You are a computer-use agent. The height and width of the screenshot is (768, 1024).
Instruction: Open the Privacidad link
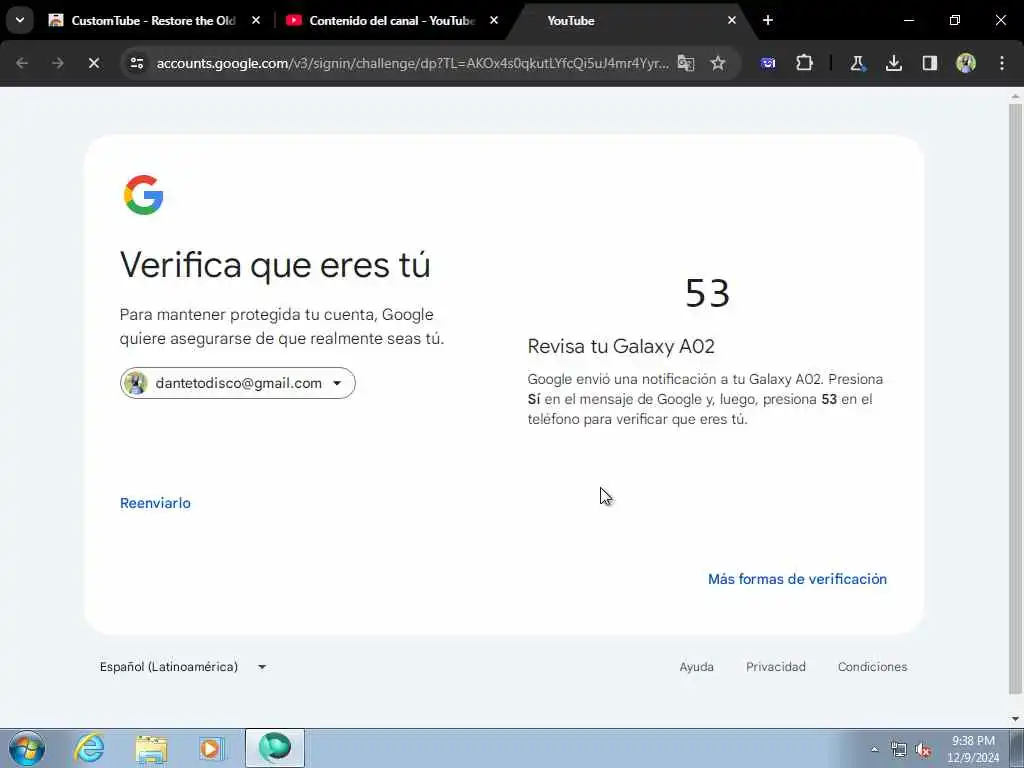click(x=776, y=667)
